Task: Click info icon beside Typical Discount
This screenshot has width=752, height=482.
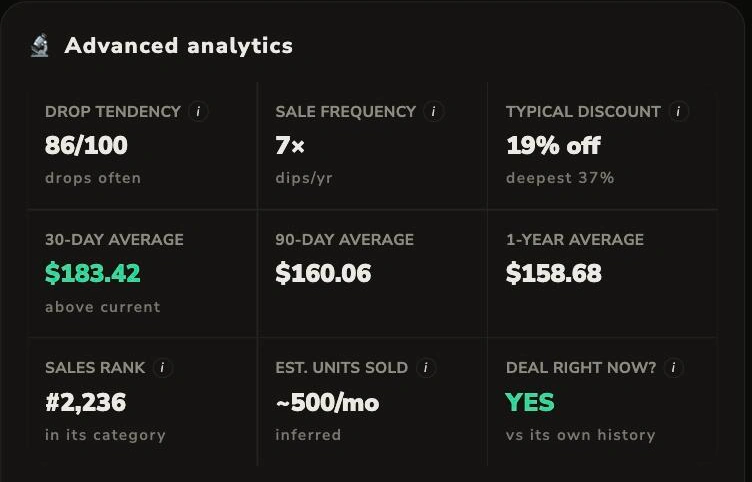Action: click(678, 111)
